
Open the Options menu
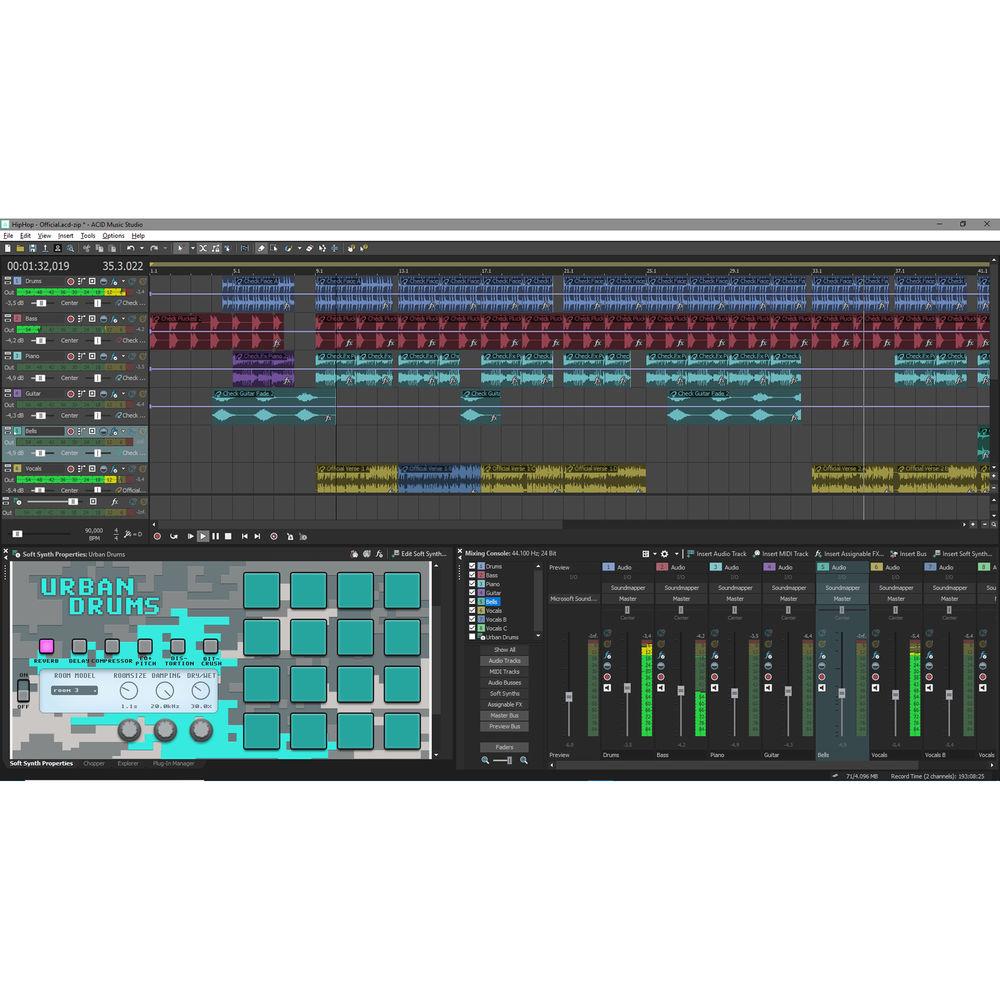(113, 235)
